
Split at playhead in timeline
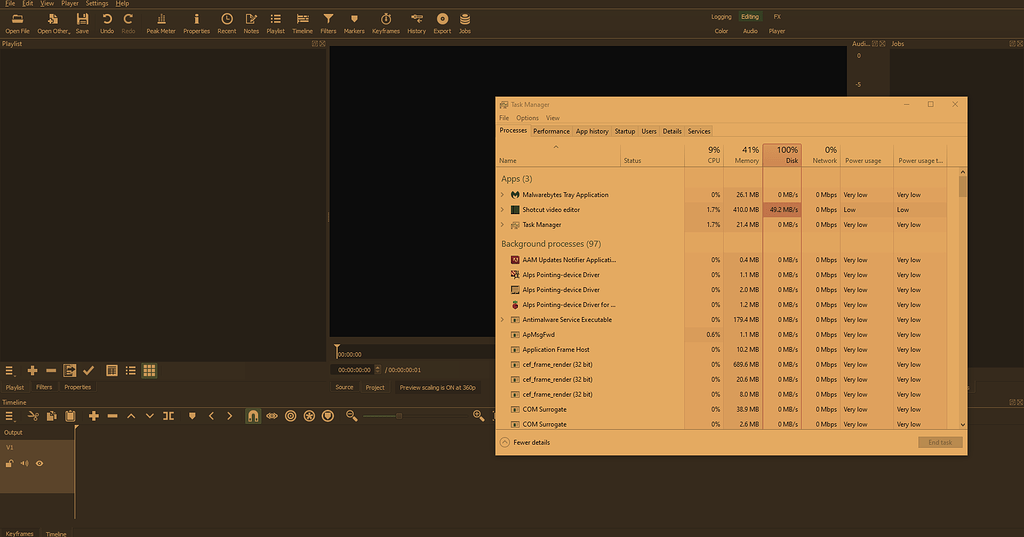168,416
